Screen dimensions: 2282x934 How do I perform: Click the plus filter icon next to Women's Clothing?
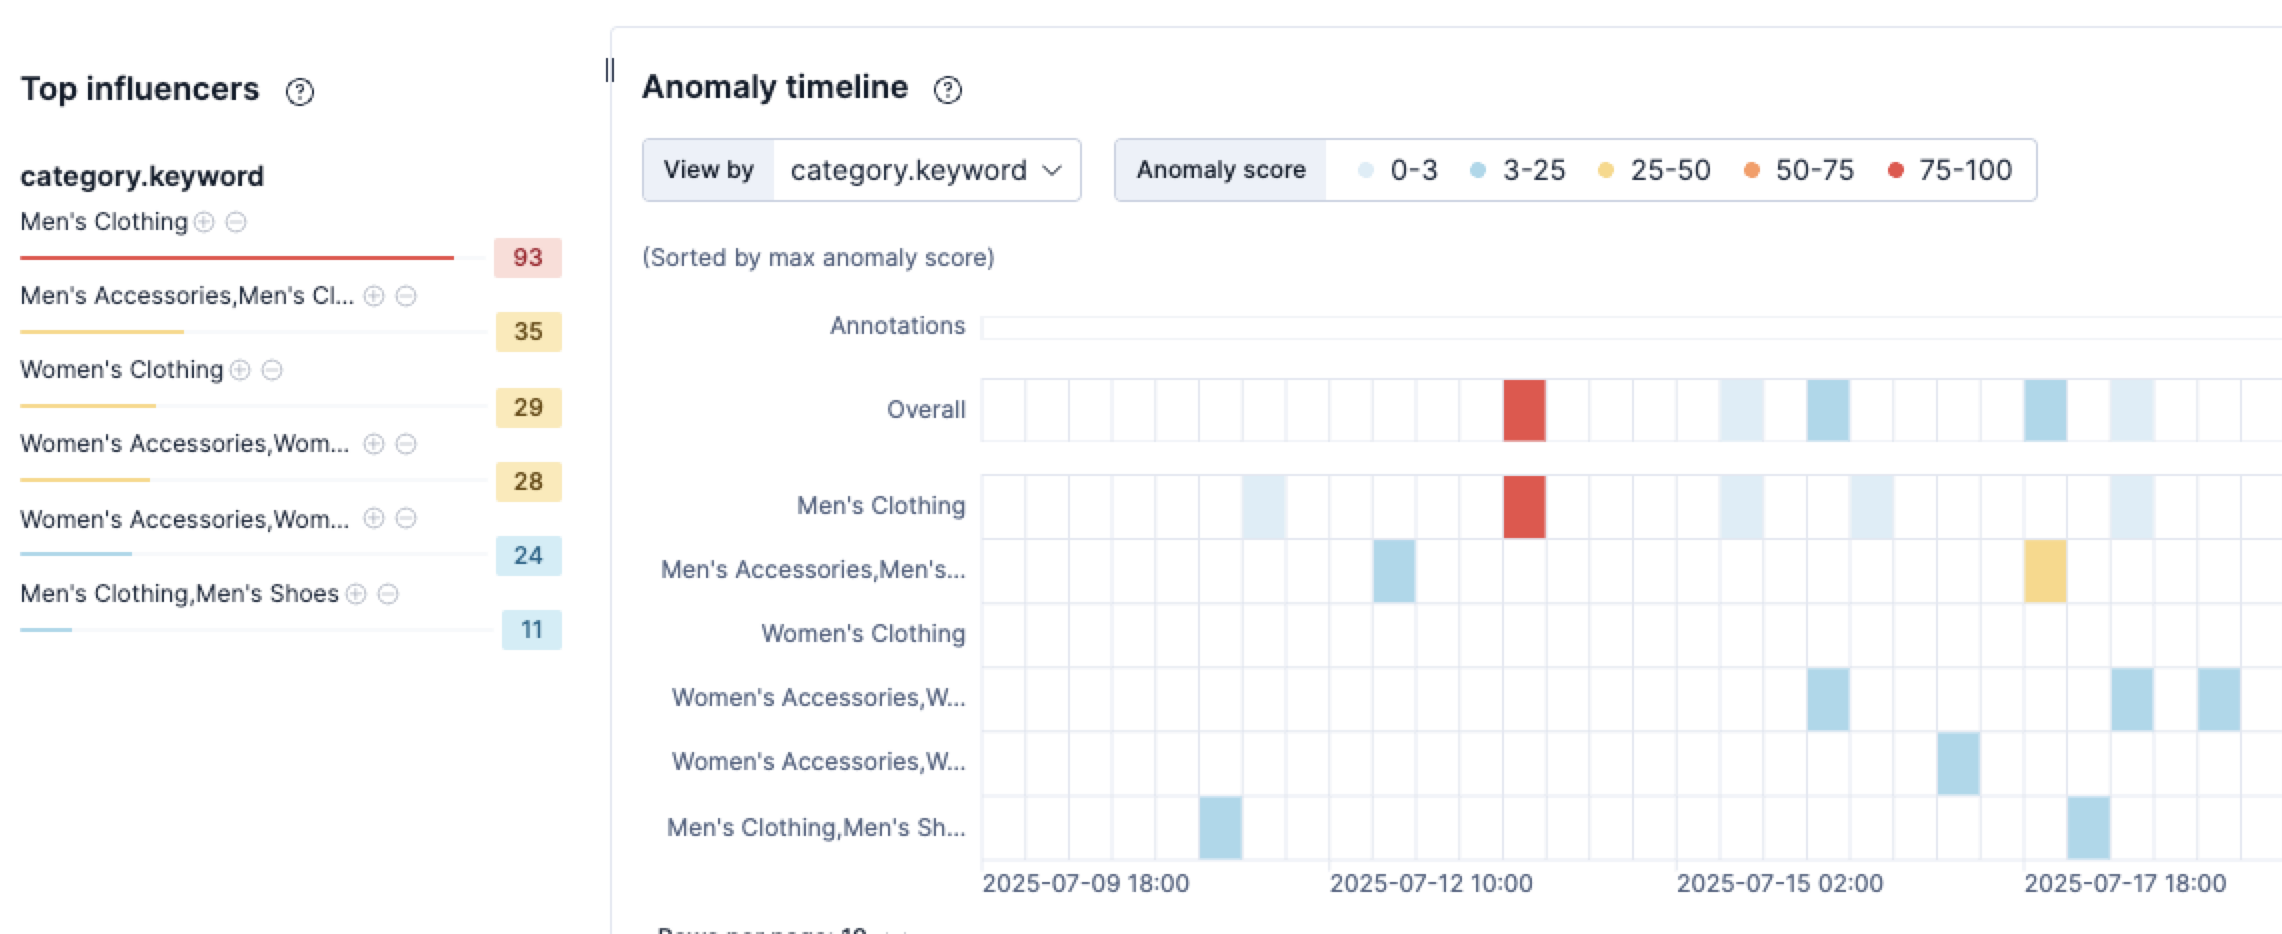(x=241, y=369)
